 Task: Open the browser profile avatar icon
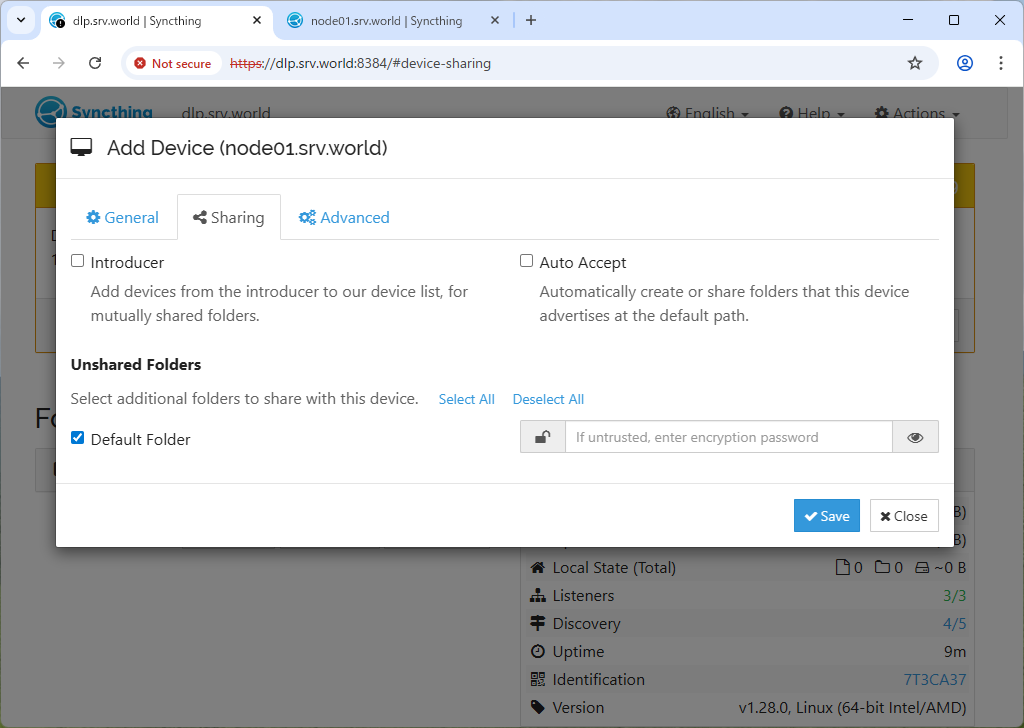point(964,63)
